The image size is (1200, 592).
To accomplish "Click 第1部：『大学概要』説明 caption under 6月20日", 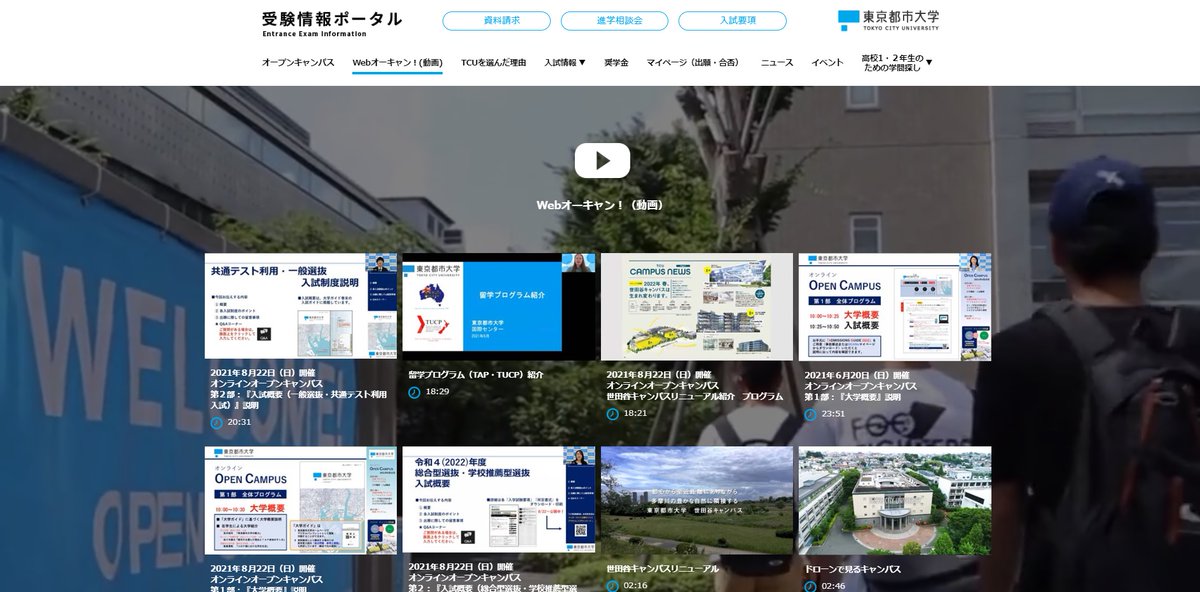I will point(852,397).
